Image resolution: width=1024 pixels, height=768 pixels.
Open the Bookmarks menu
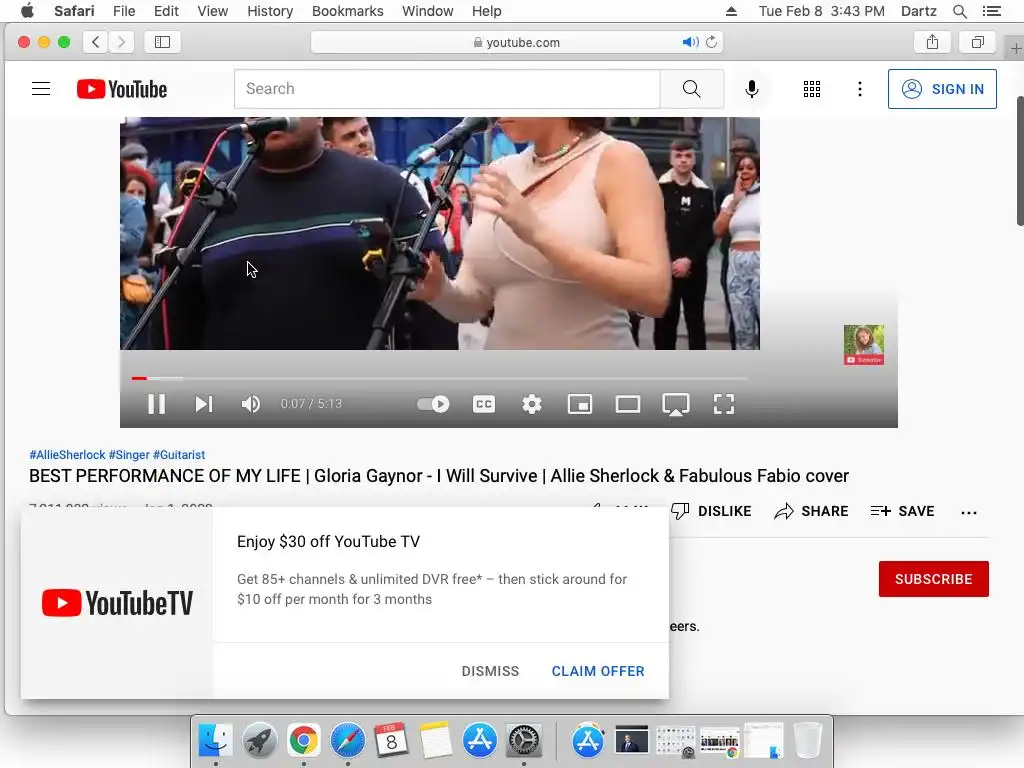pyautogui.click(x=347, y=11)
